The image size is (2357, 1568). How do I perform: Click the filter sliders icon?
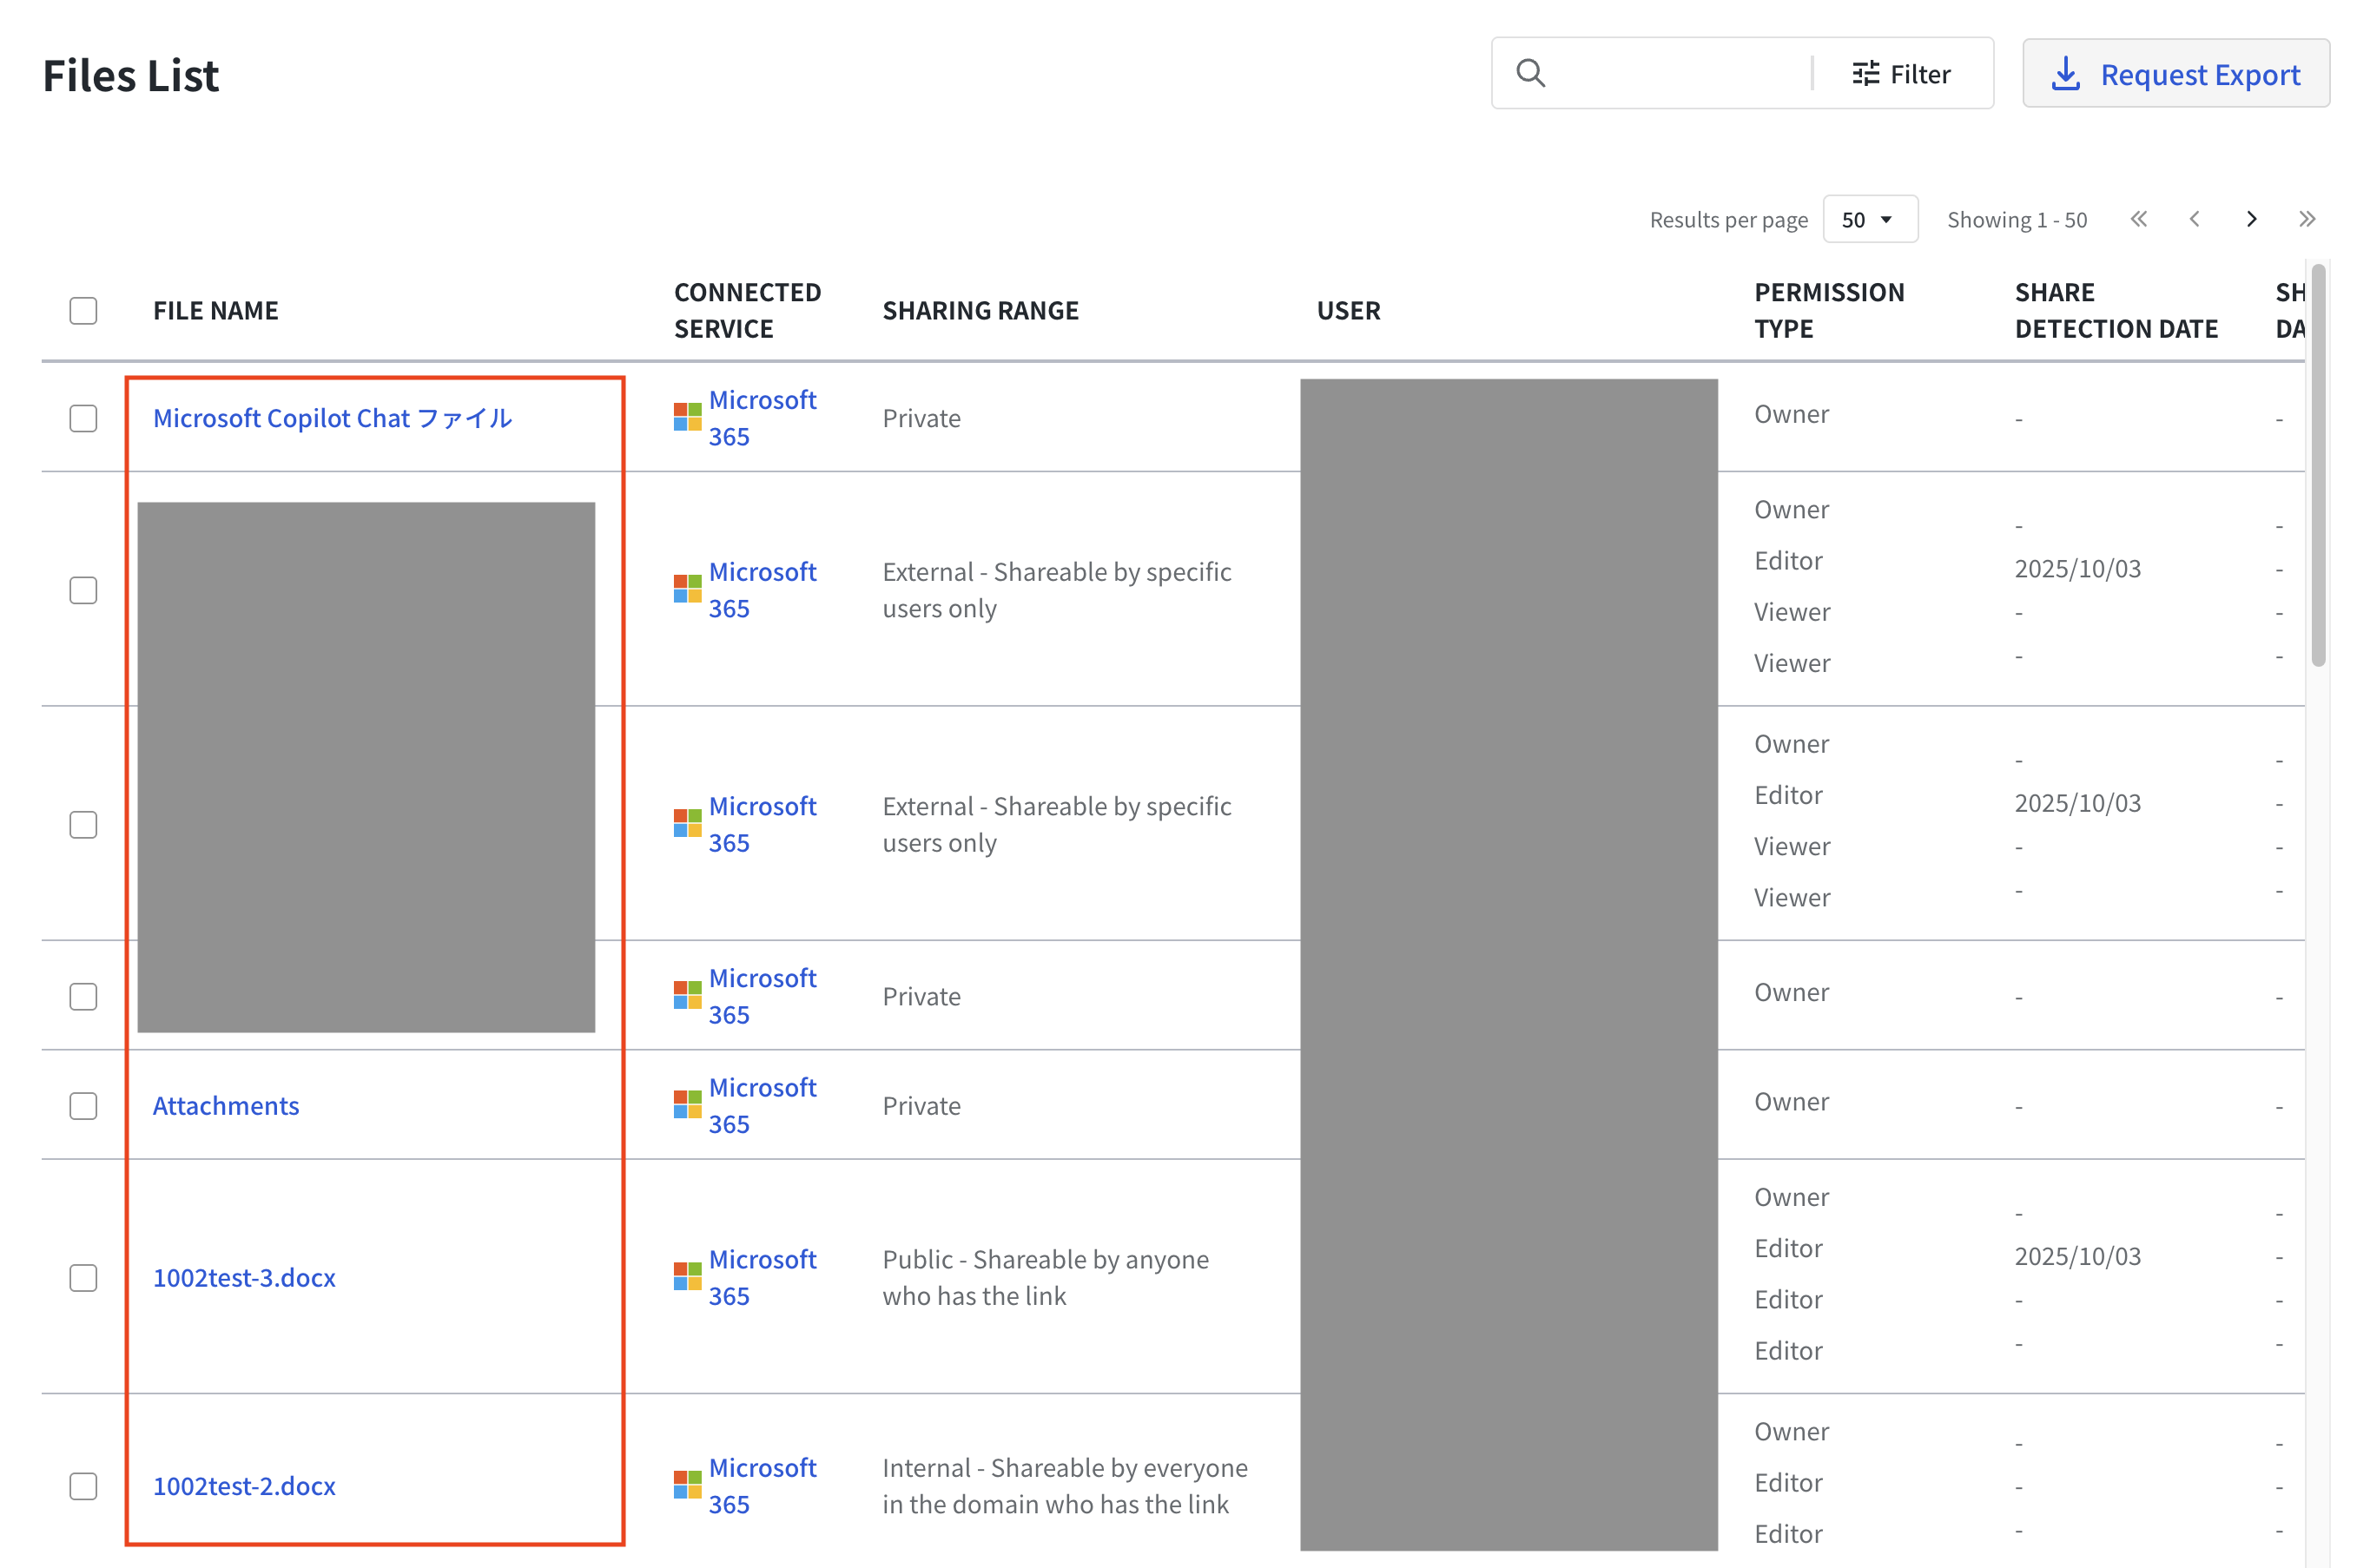click(1865, 73)
